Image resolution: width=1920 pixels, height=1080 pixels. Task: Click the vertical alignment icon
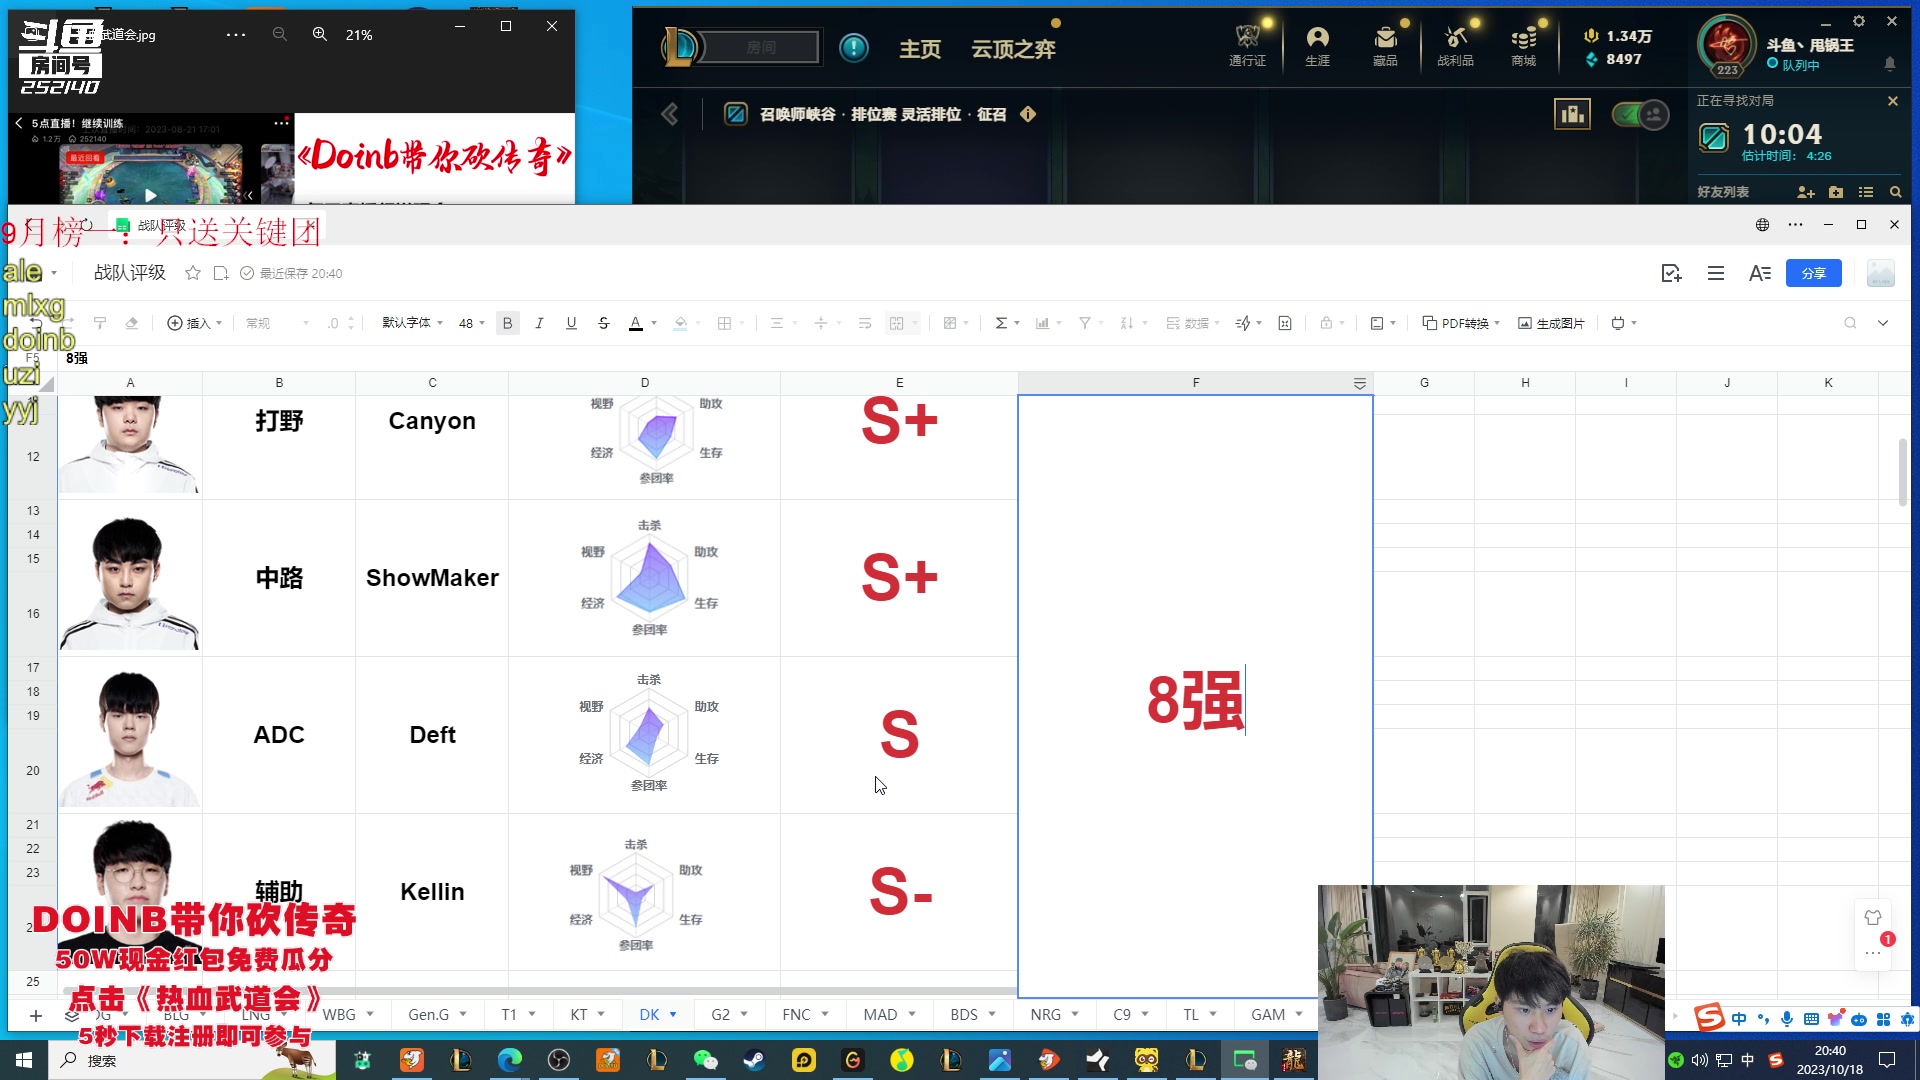pos(820,323)
